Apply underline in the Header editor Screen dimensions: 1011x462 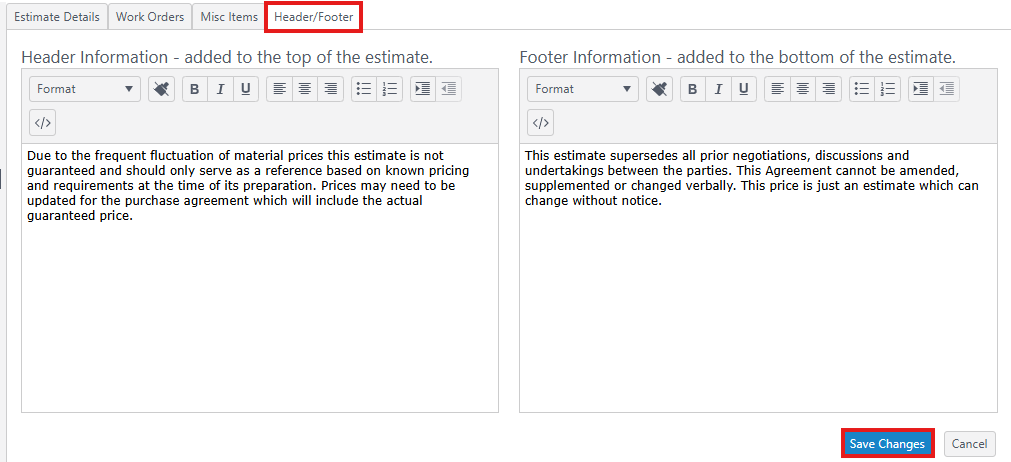point(246,89)
